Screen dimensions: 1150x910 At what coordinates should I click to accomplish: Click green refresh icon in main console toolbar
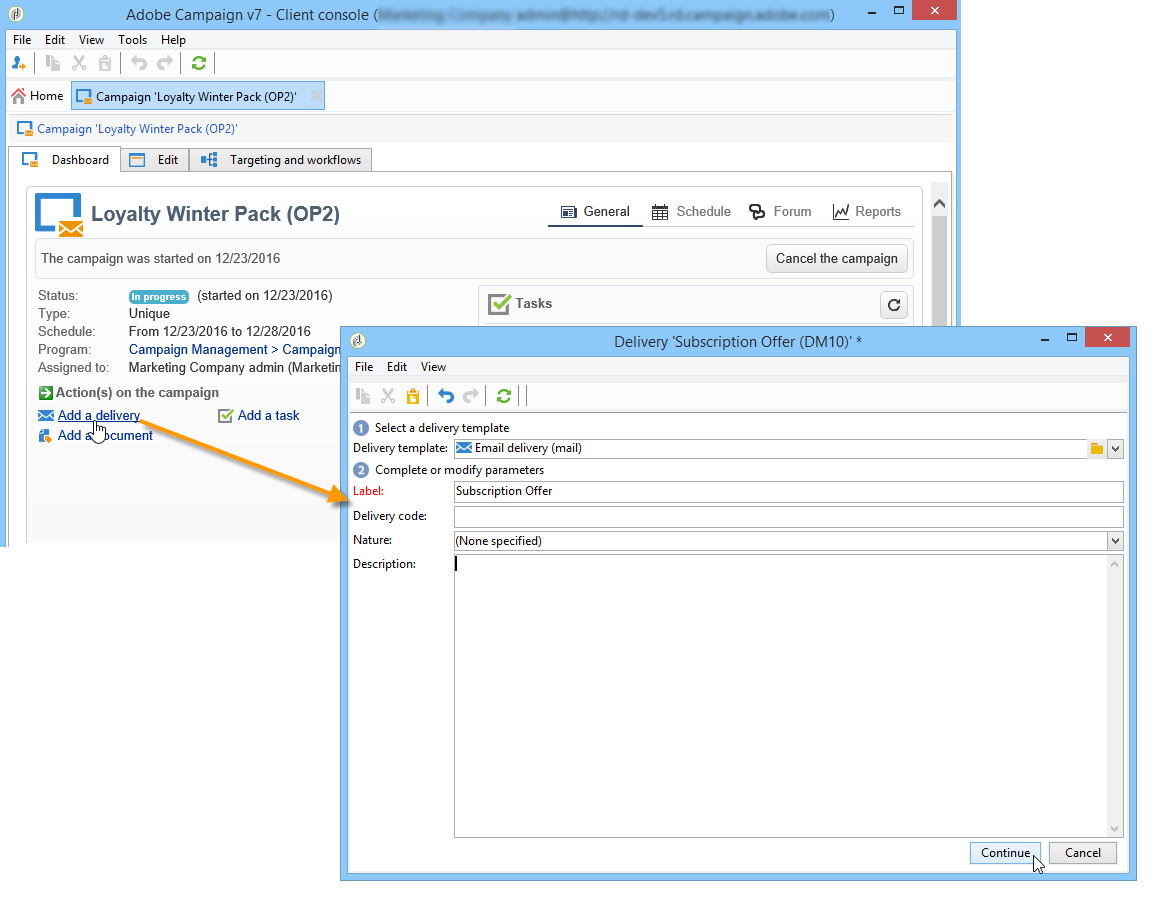(x=199, y=64)
